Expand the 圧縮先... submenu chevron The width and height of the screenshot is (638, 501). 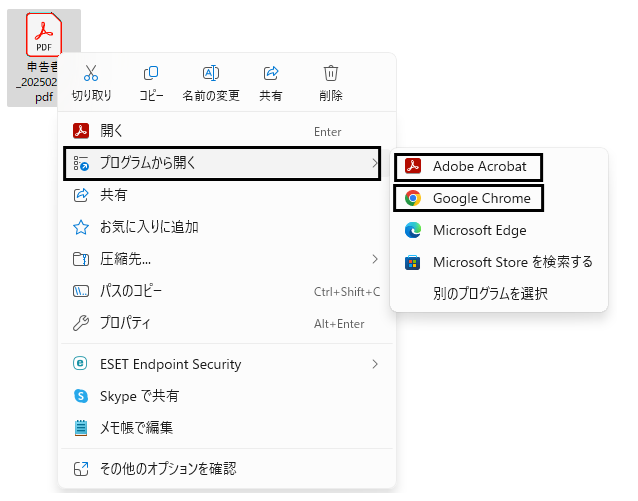(x=375, y=259)
